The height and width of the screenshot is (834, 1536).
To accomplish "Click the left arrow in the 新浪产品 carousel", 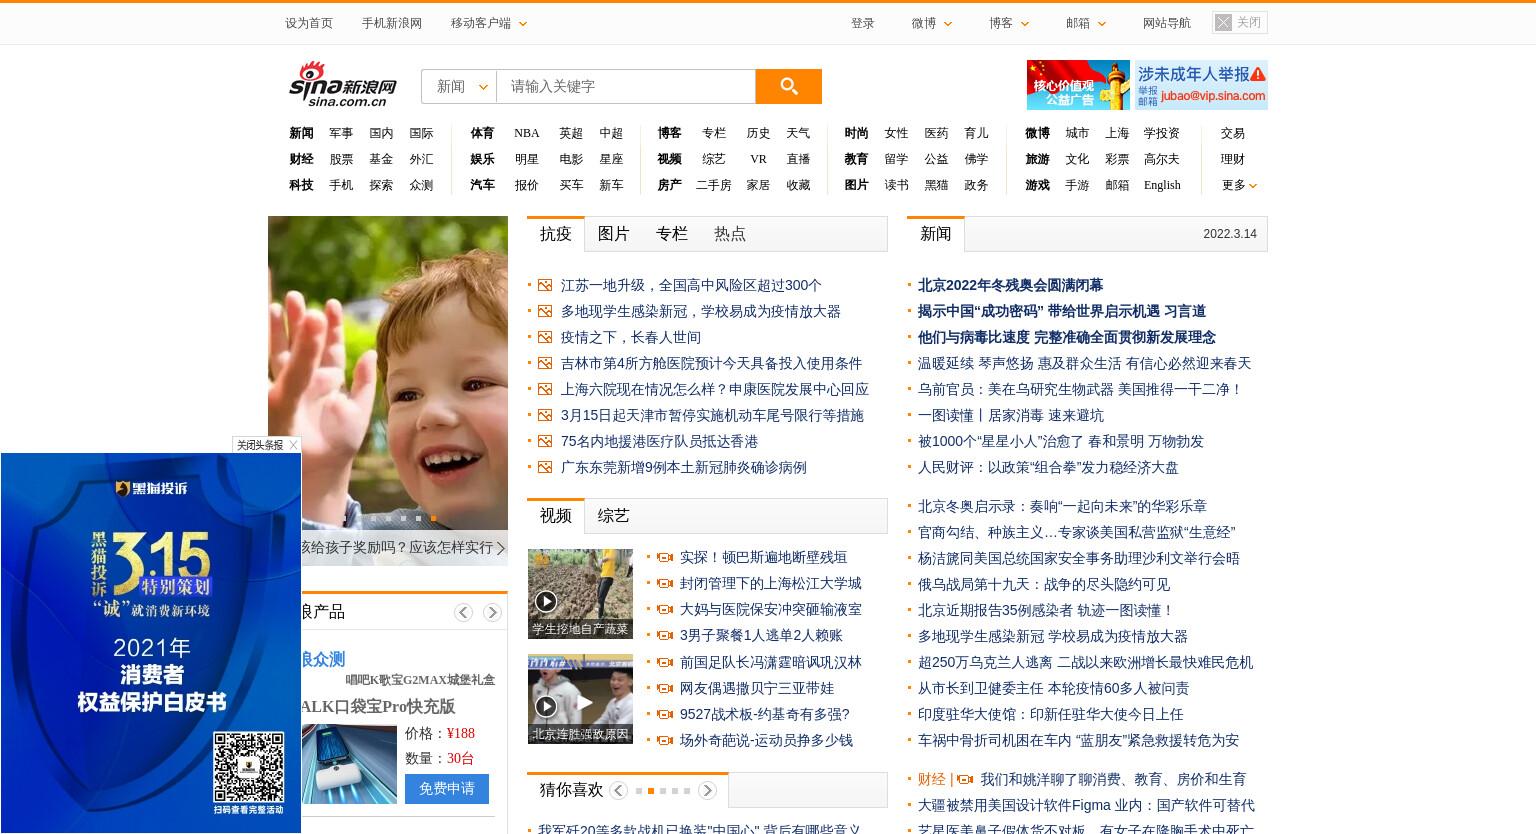I will [463, 612].
